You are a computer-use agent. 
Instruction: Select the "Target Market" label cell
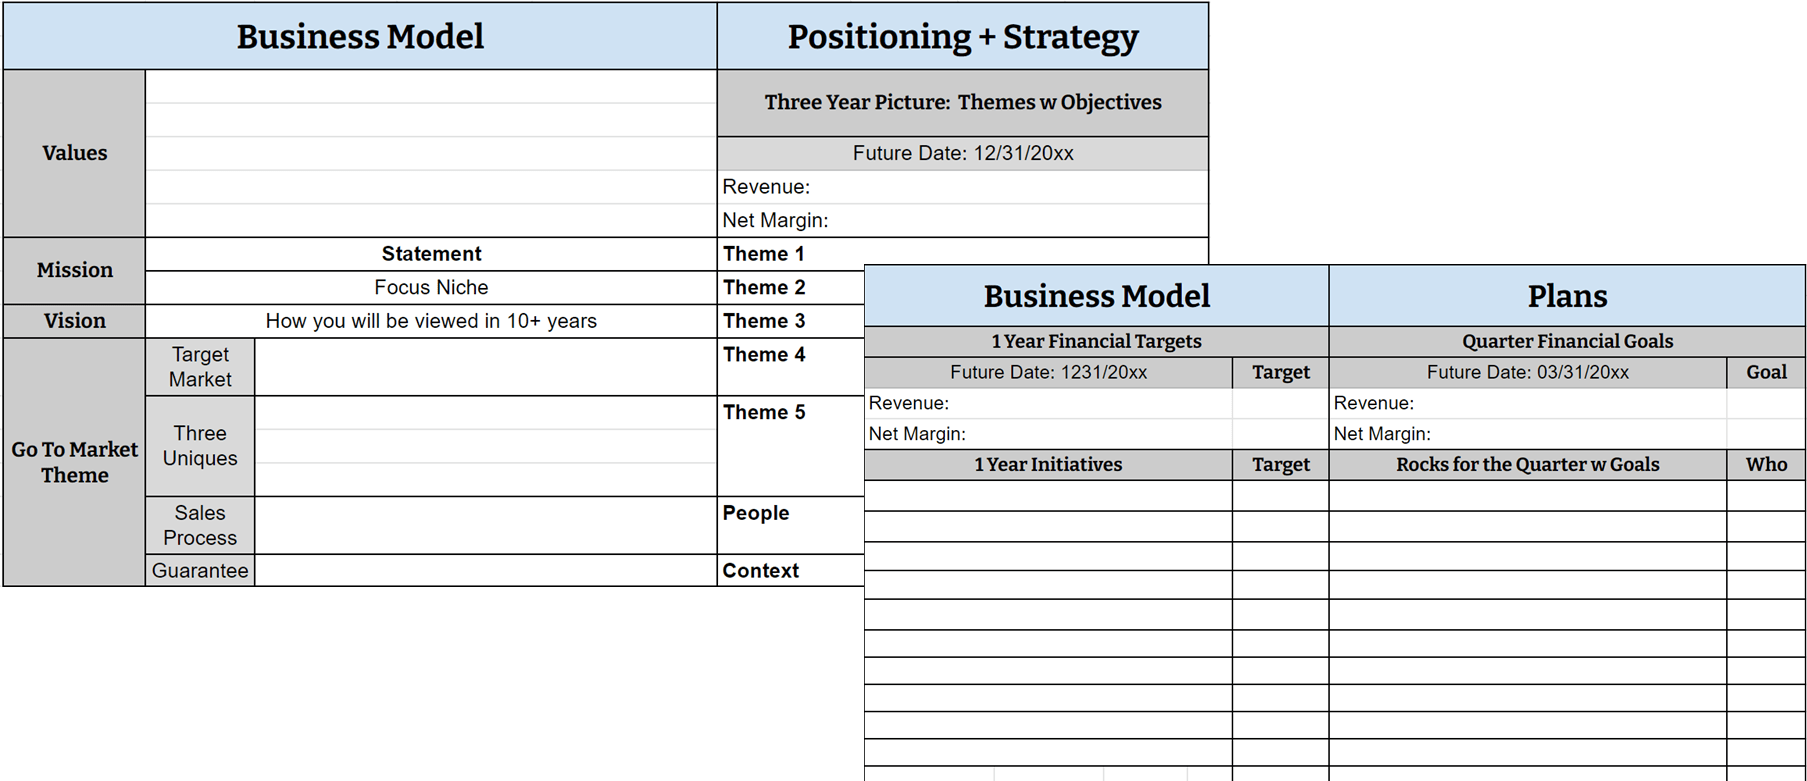[200, 367]
